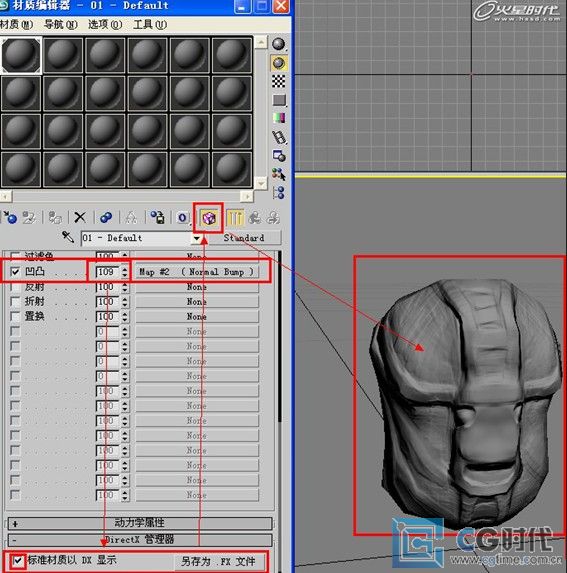Image resolution: width=567 pixels, height=573 pixels.
Task: Click the Go to Parent icon
Action: coord(255,217)
